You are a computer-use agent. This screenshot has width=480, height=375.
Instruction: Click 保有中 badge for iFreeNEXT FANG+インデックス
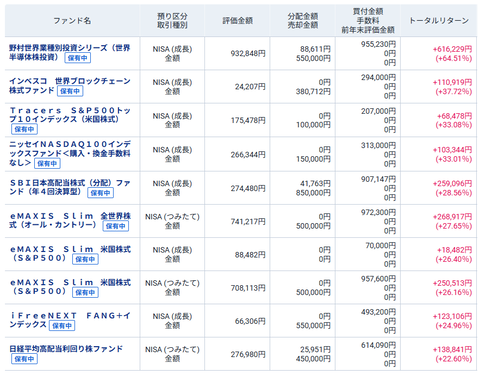point(62,326)
